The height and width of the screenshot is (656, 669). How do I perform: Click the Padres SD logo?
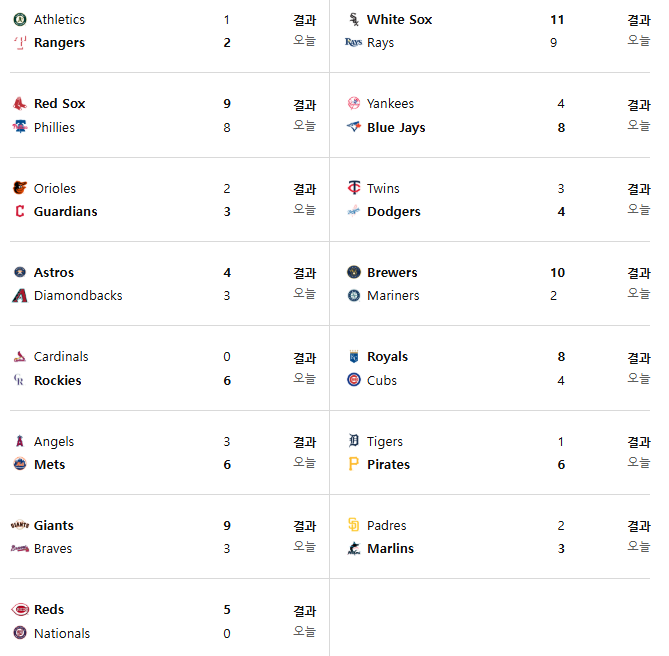tap(353, 525)
